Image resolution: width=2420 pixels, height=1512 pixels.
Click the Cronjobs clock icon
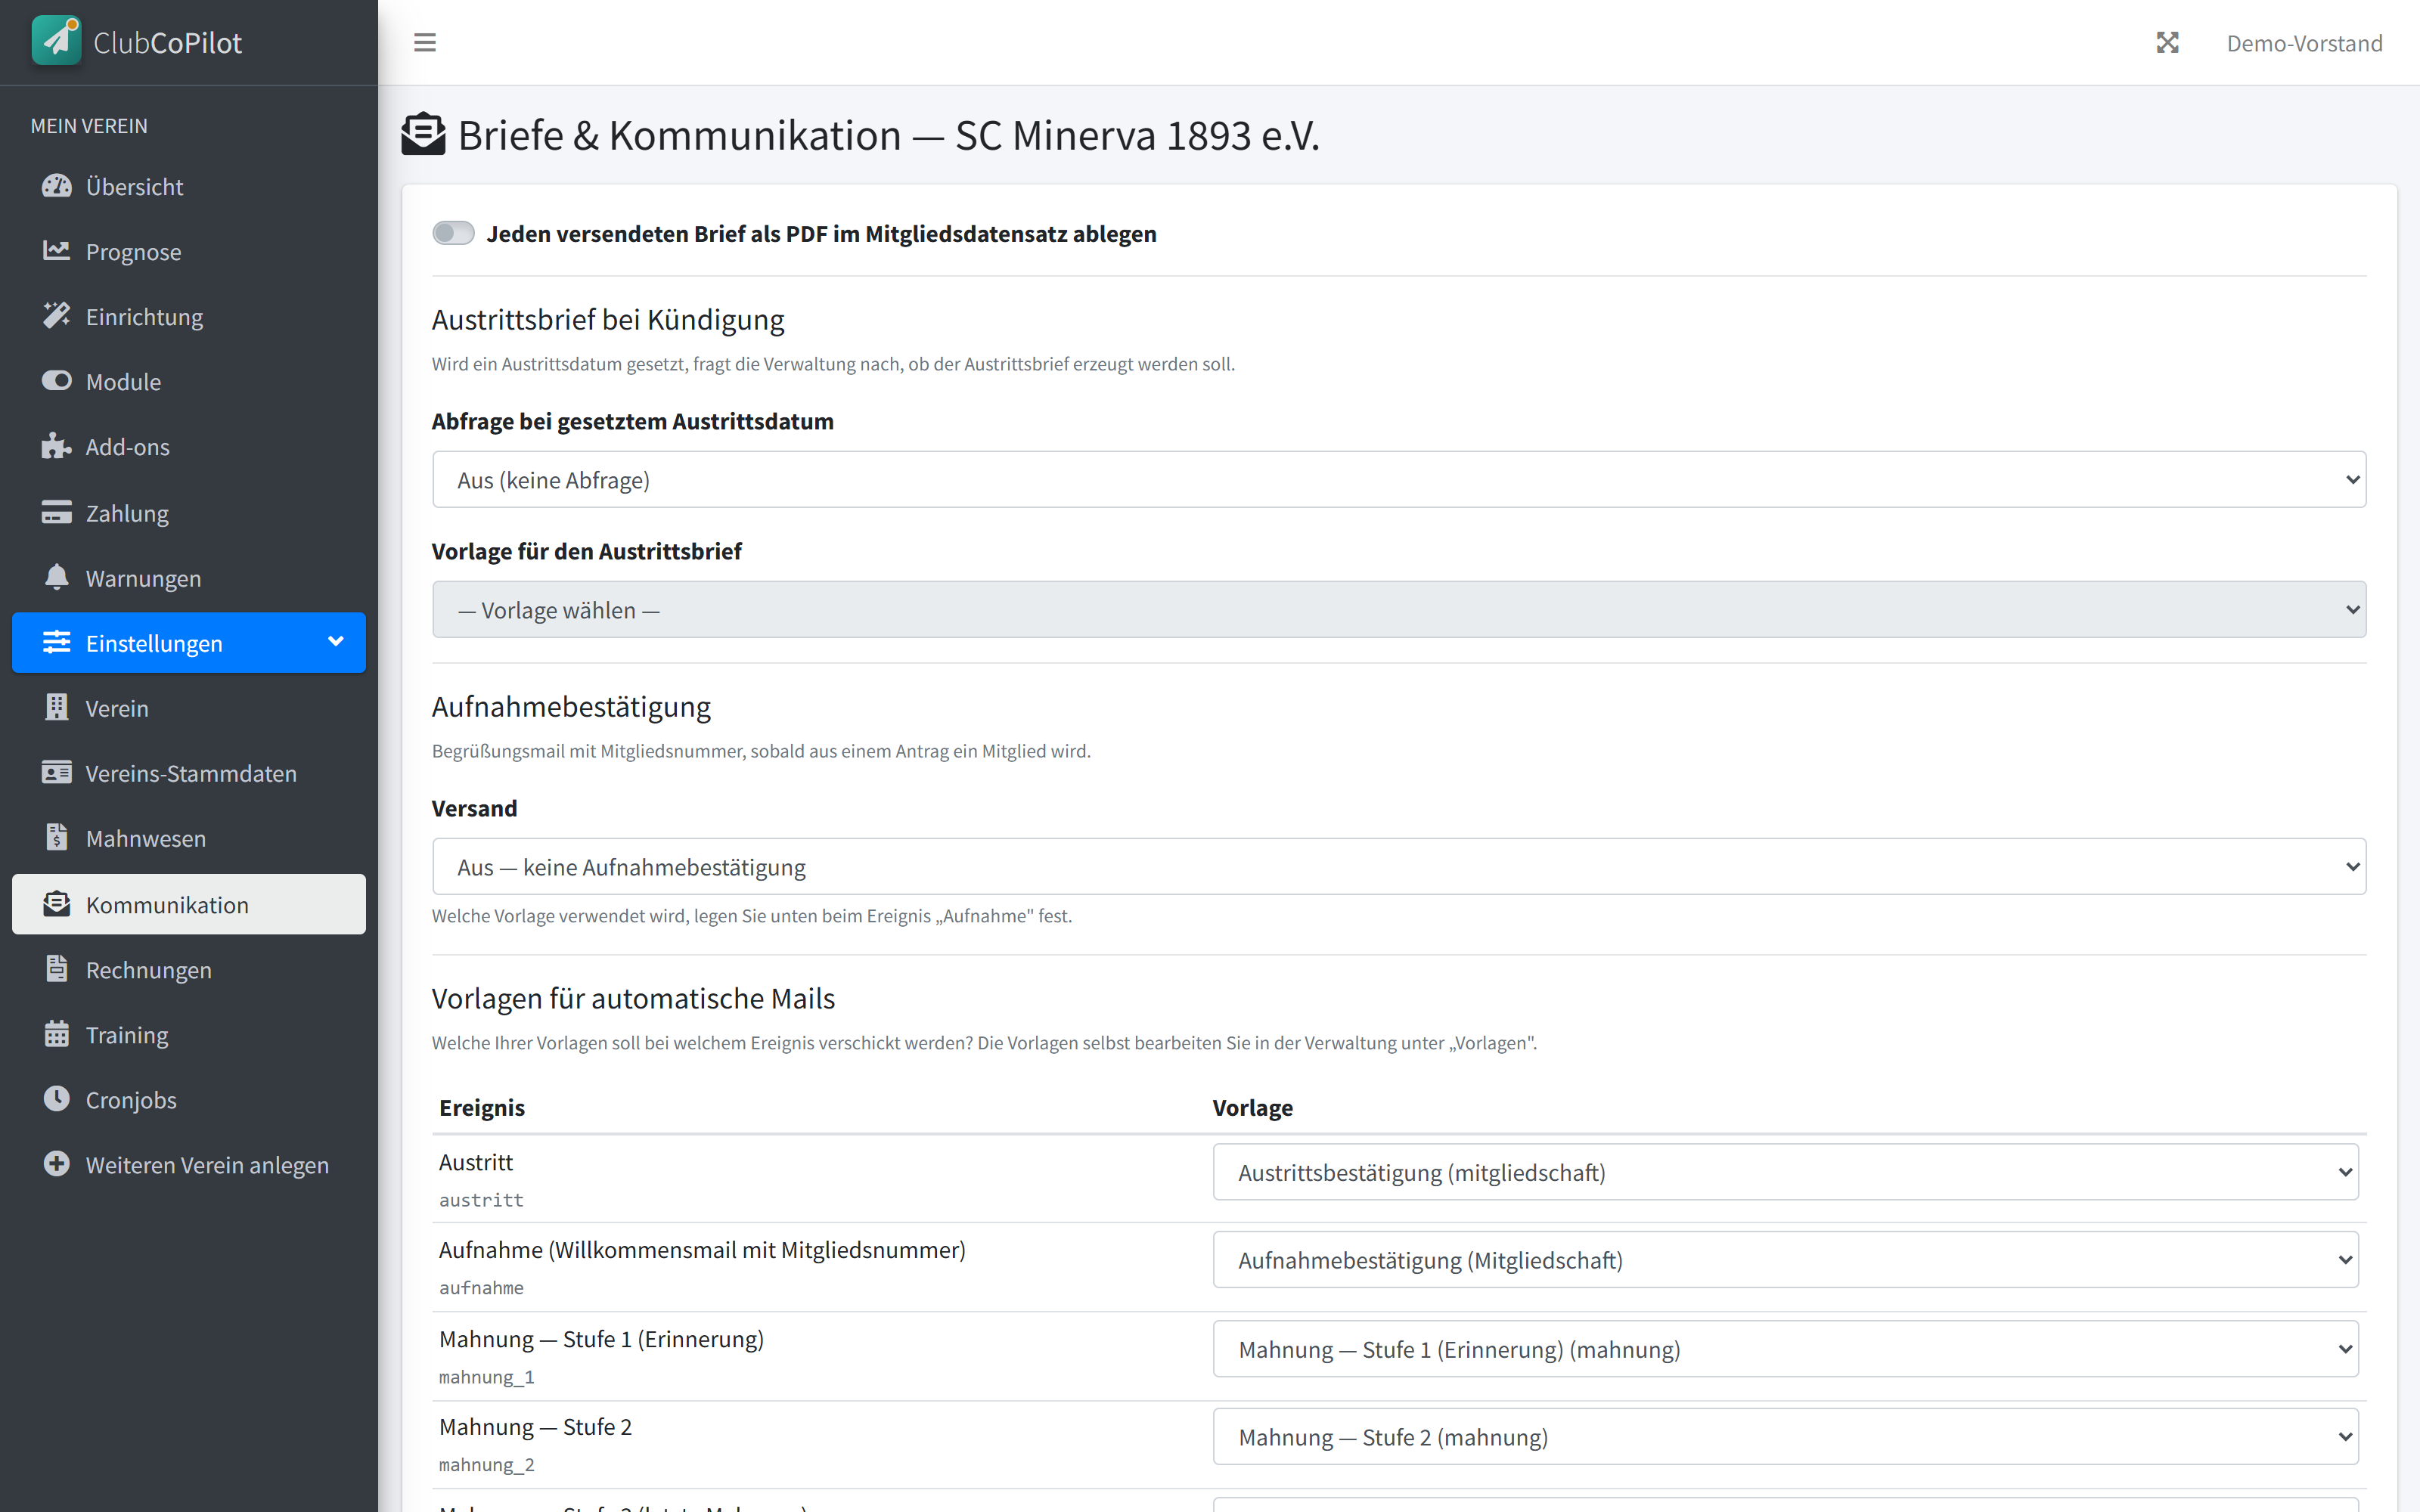57,1099
